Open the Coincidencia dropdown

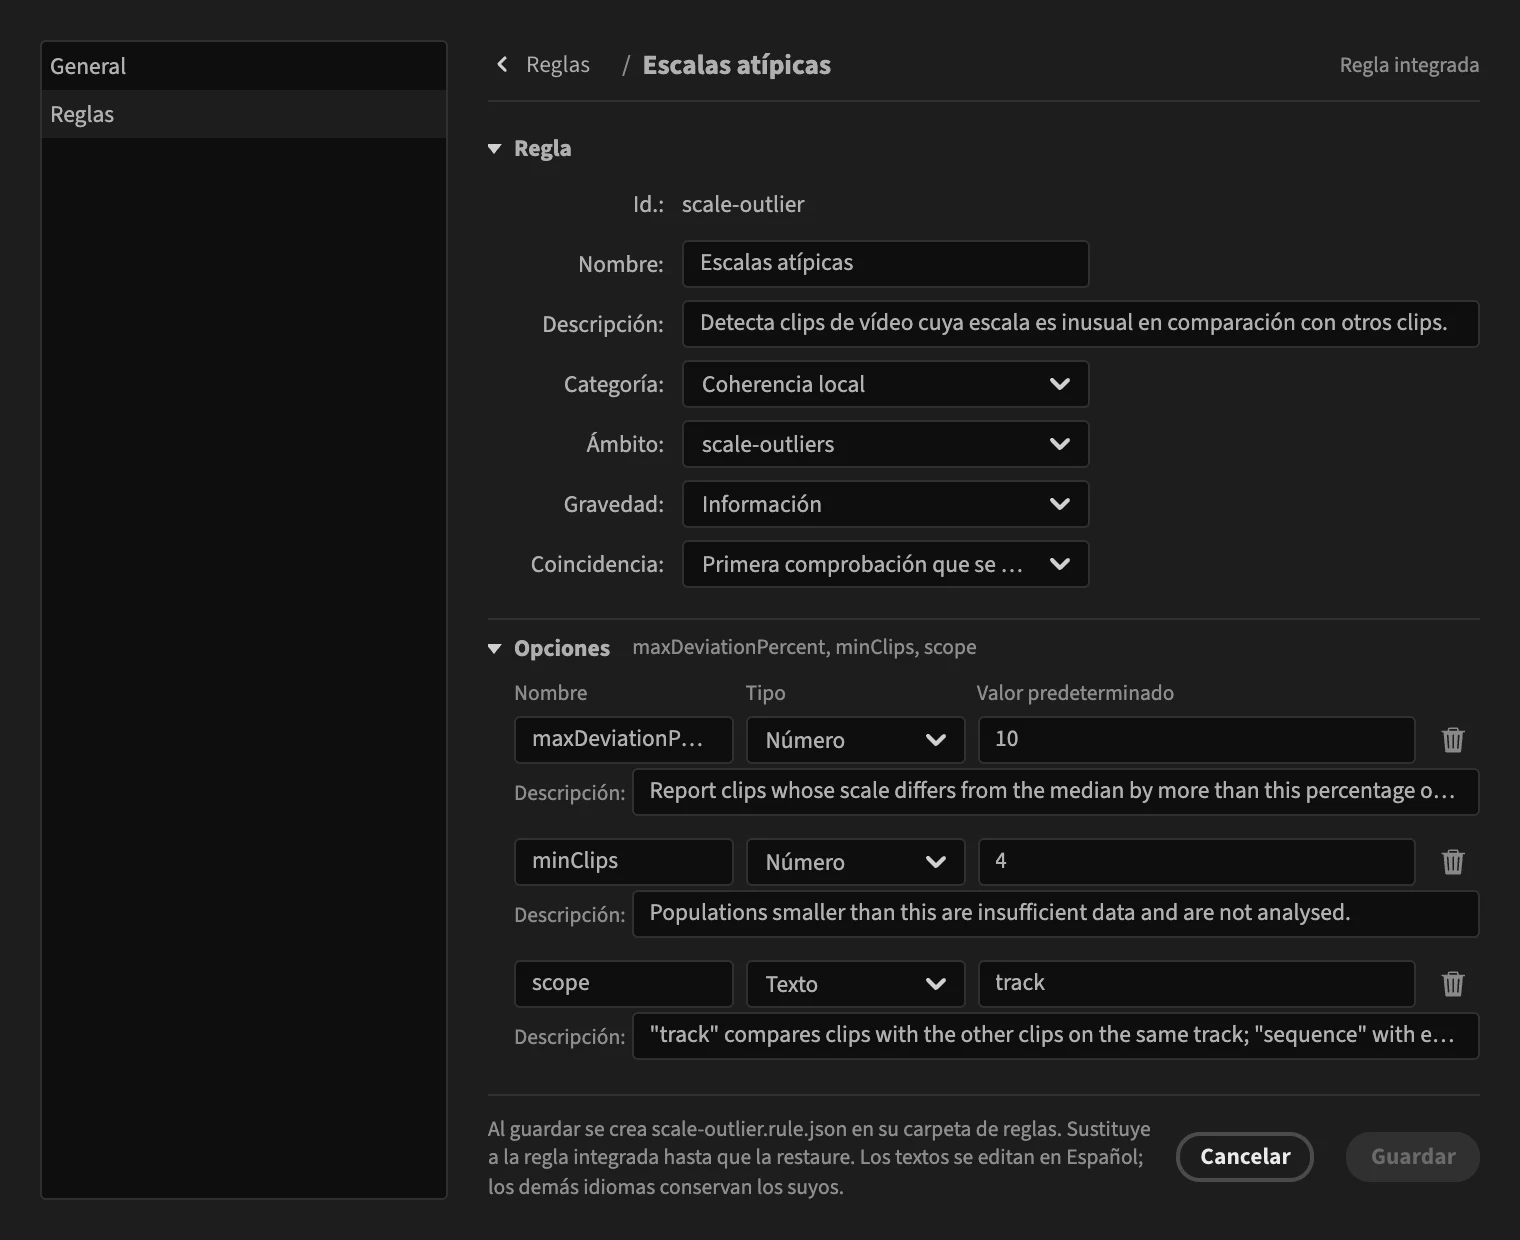(x=885, y=564)
